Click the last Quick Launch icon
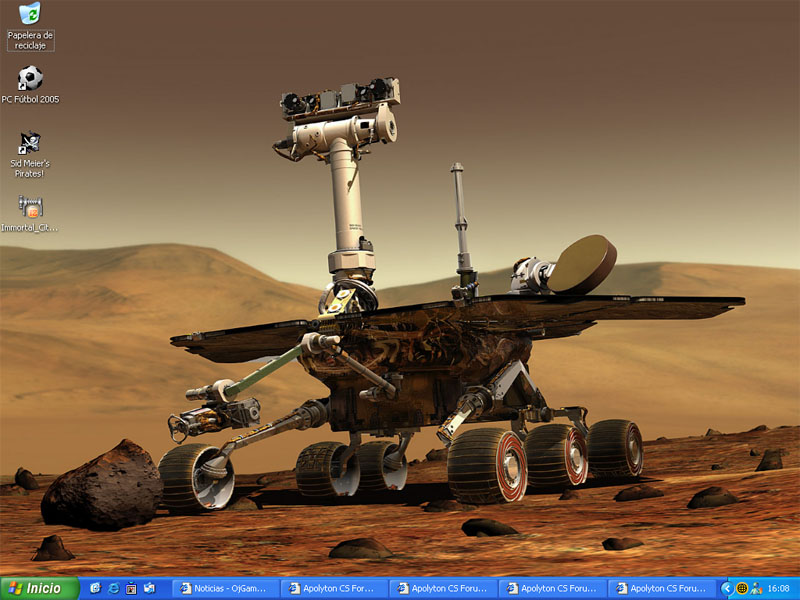The image size is (800, 600). pyautogui.click(x=149, y=588)
